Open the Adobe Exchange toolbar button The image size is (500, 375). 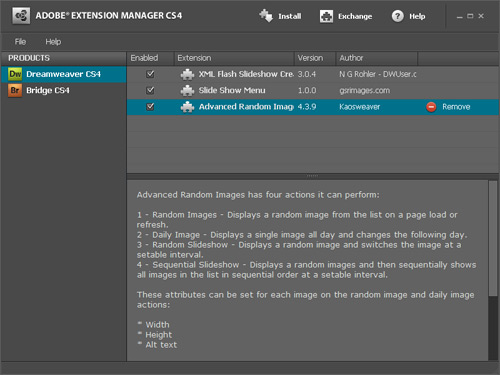coord(346,16)
